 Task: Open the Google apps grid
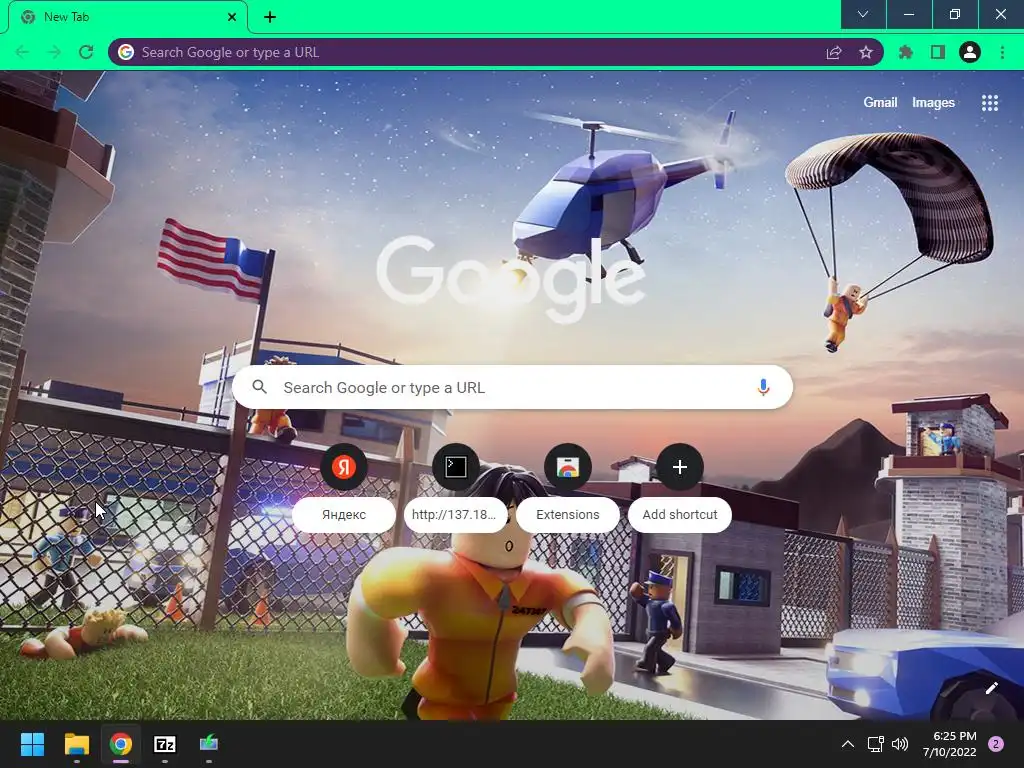point(990,103)
